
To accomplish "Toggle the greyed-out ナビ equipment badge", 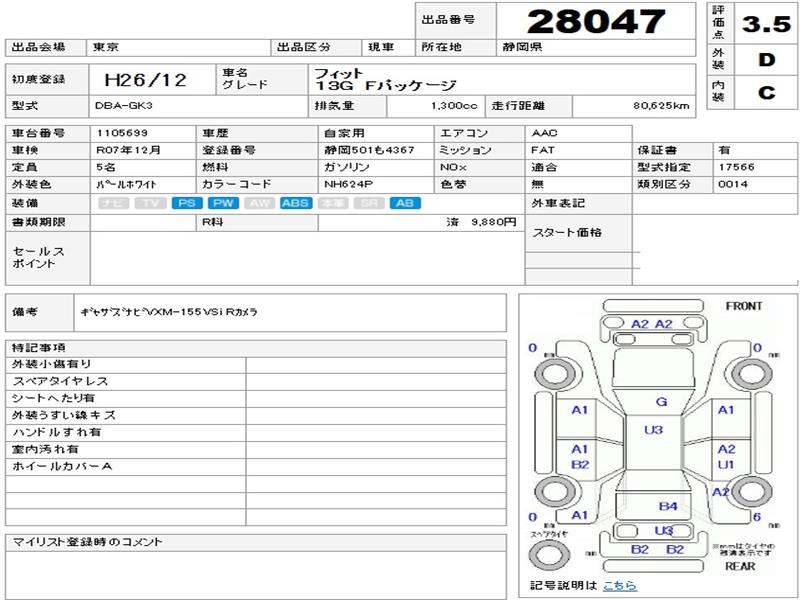I will coord(114,203).
